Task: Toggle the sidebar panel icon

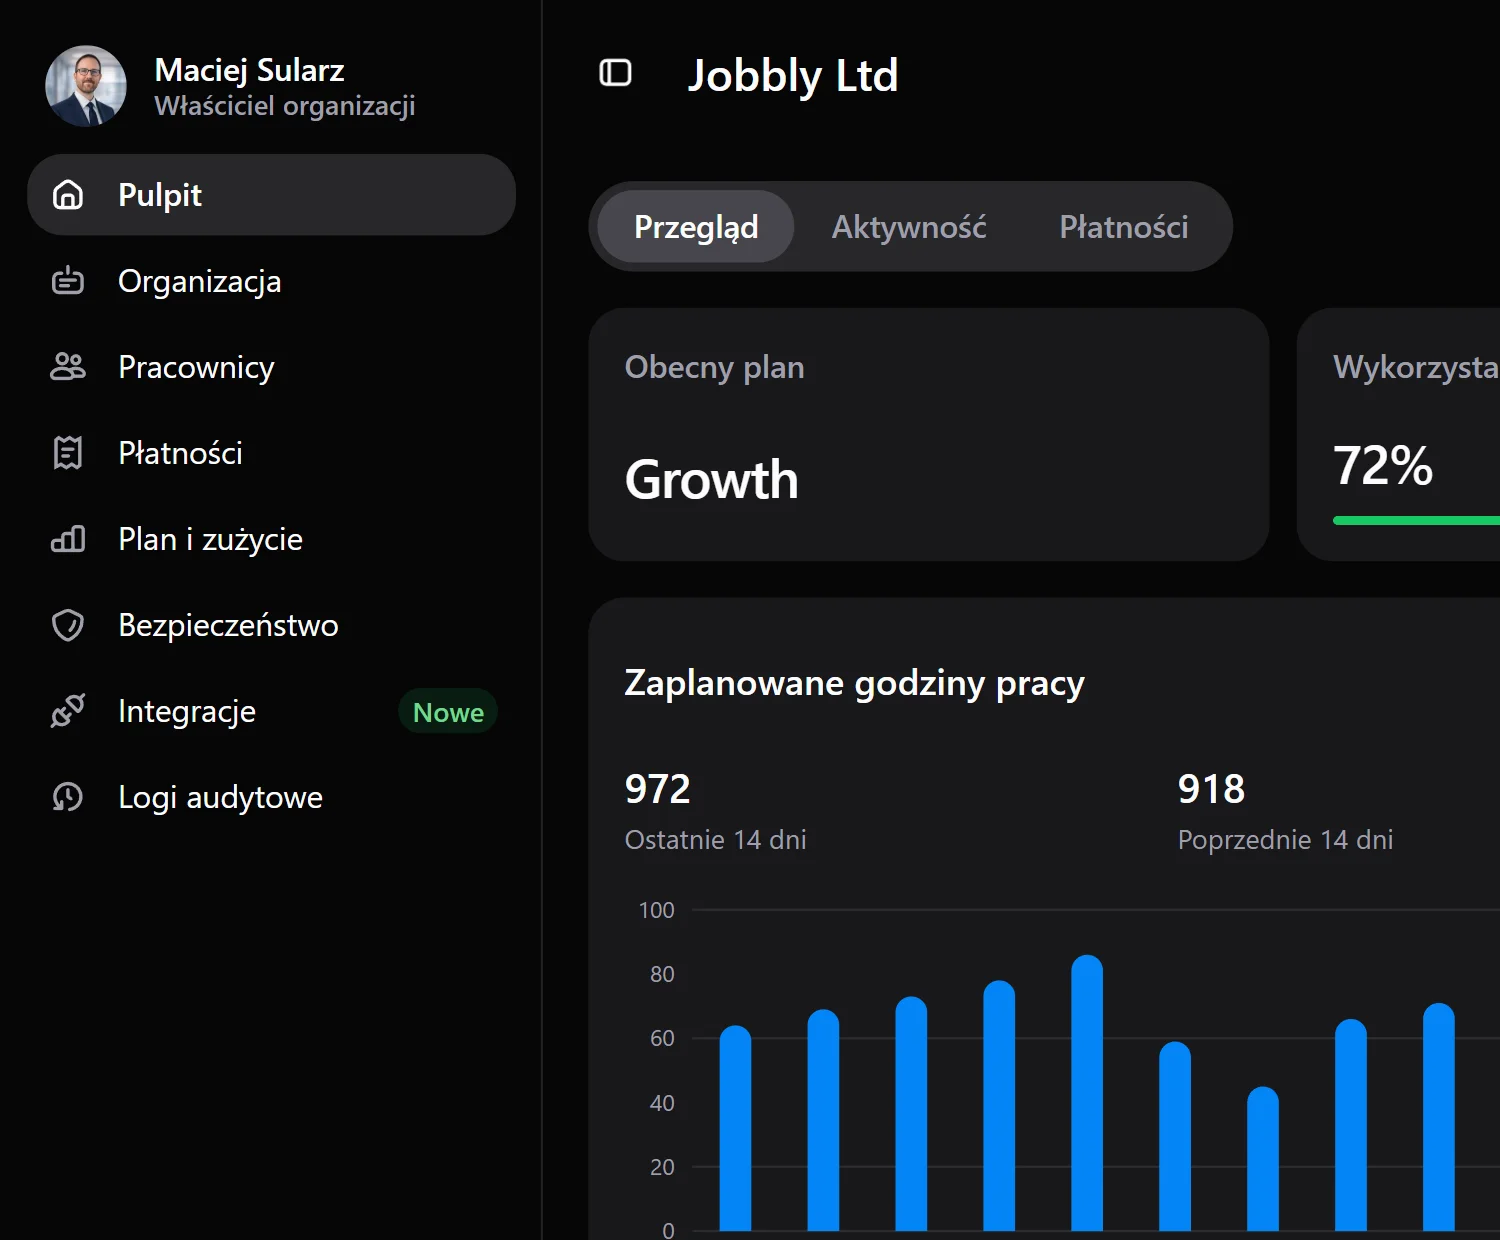Action: click(x=615, y=73)
